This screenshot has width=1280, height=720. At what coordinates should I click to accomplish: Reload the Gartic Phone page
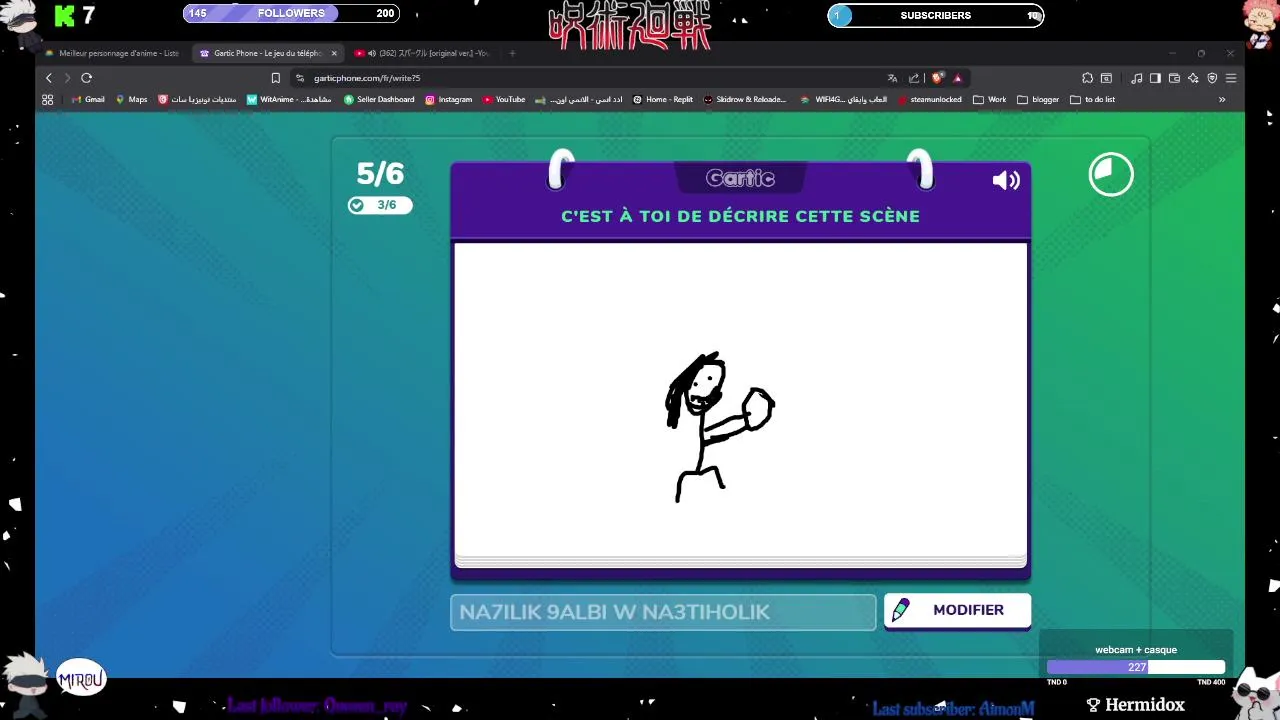tap(87, 78)
